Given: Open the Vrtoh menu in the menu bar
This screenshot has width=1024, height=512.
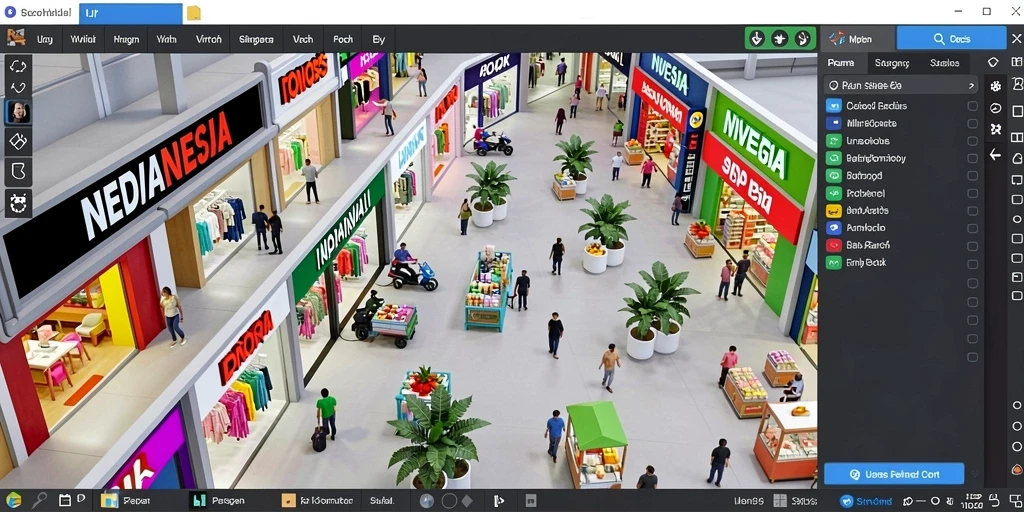Looking at the screenshot, I should (208, 39).
